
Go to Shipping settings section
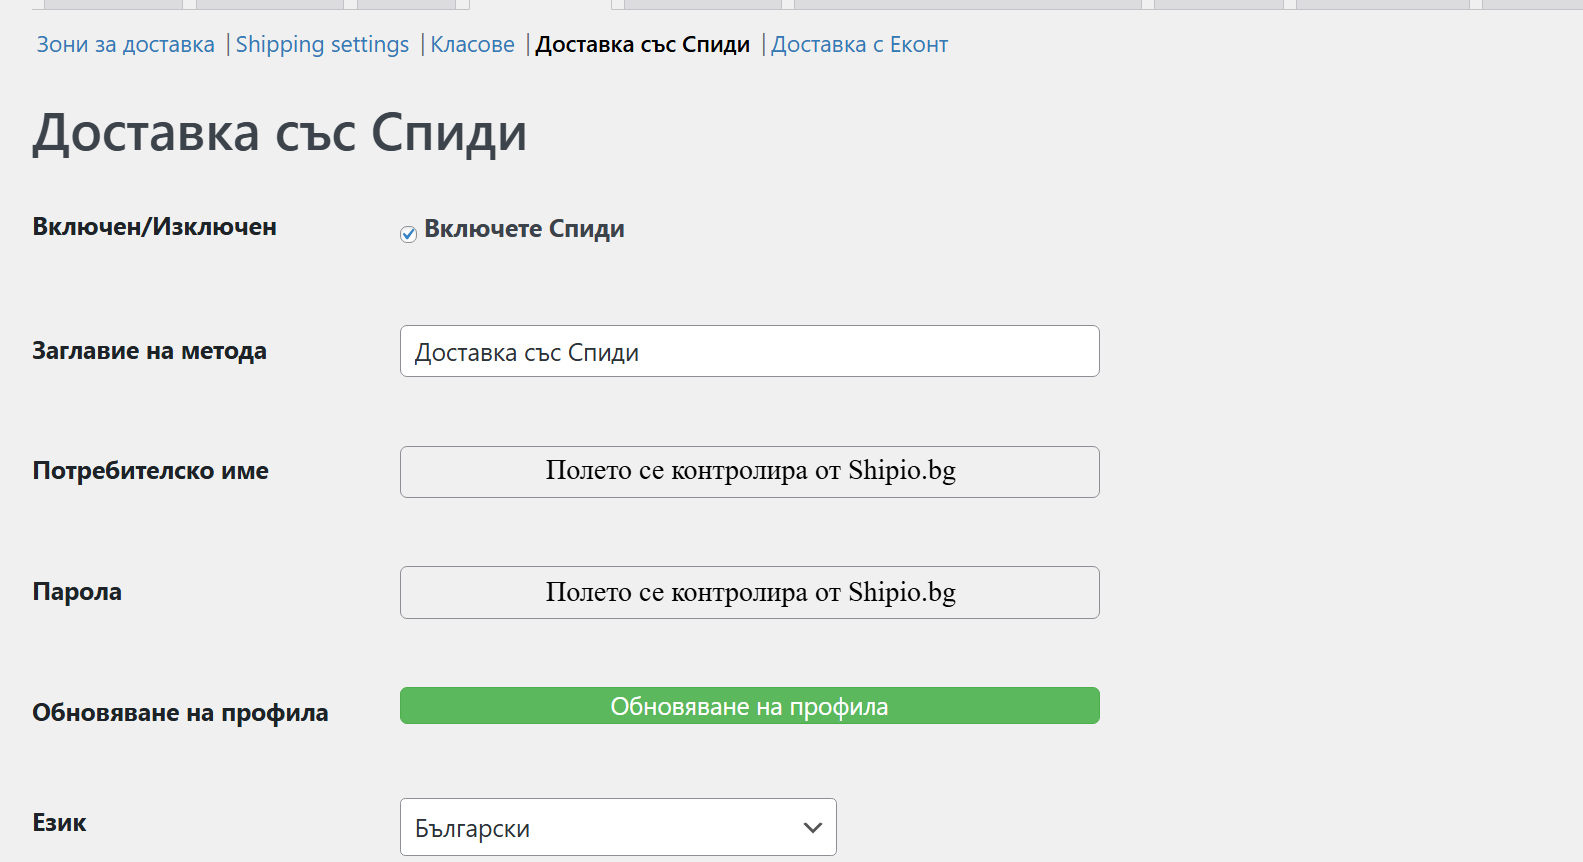coord(322,45)
